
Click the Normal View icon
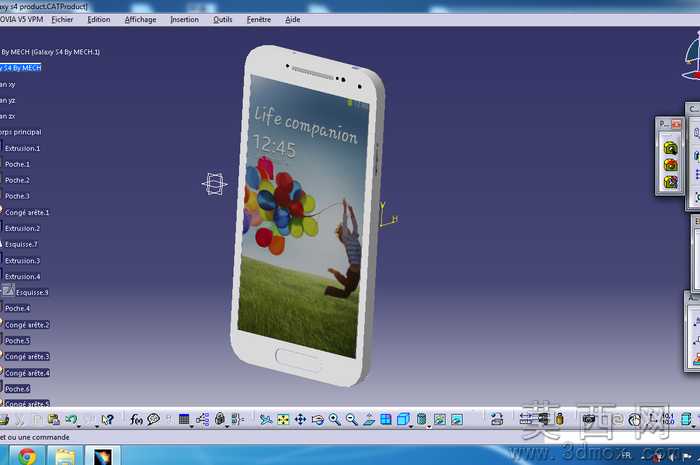click(369, 419)
